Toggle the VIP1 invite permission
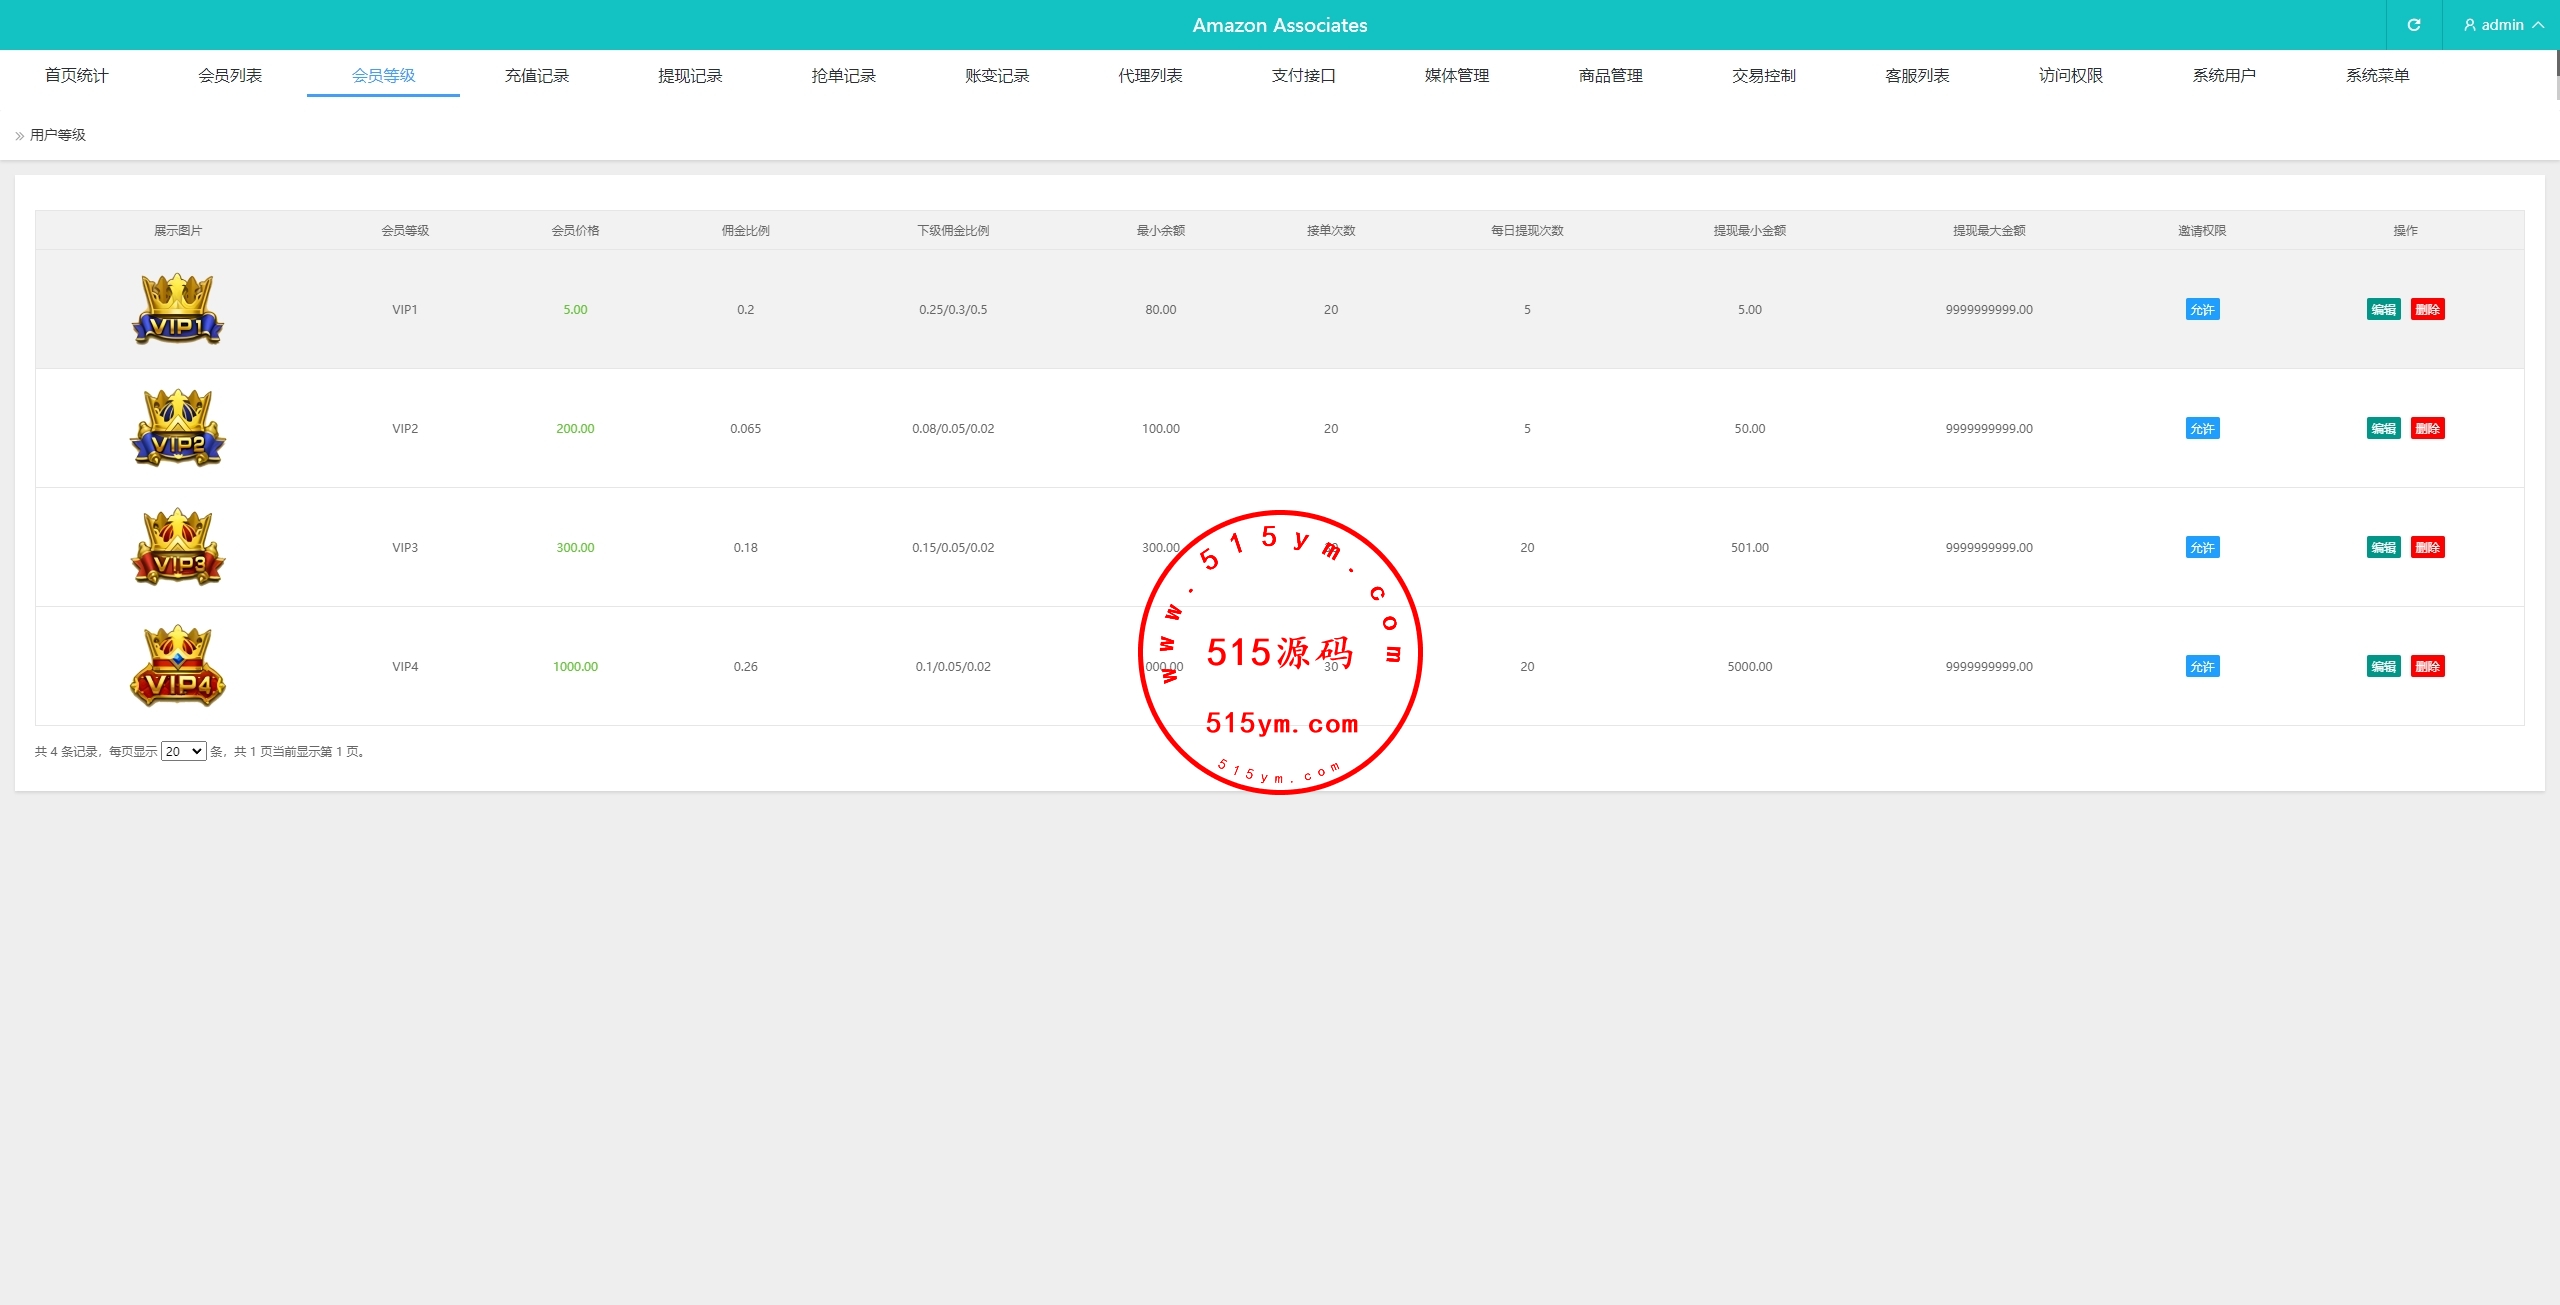This screenshot has height=1305, width=2560. point(2202,310)
